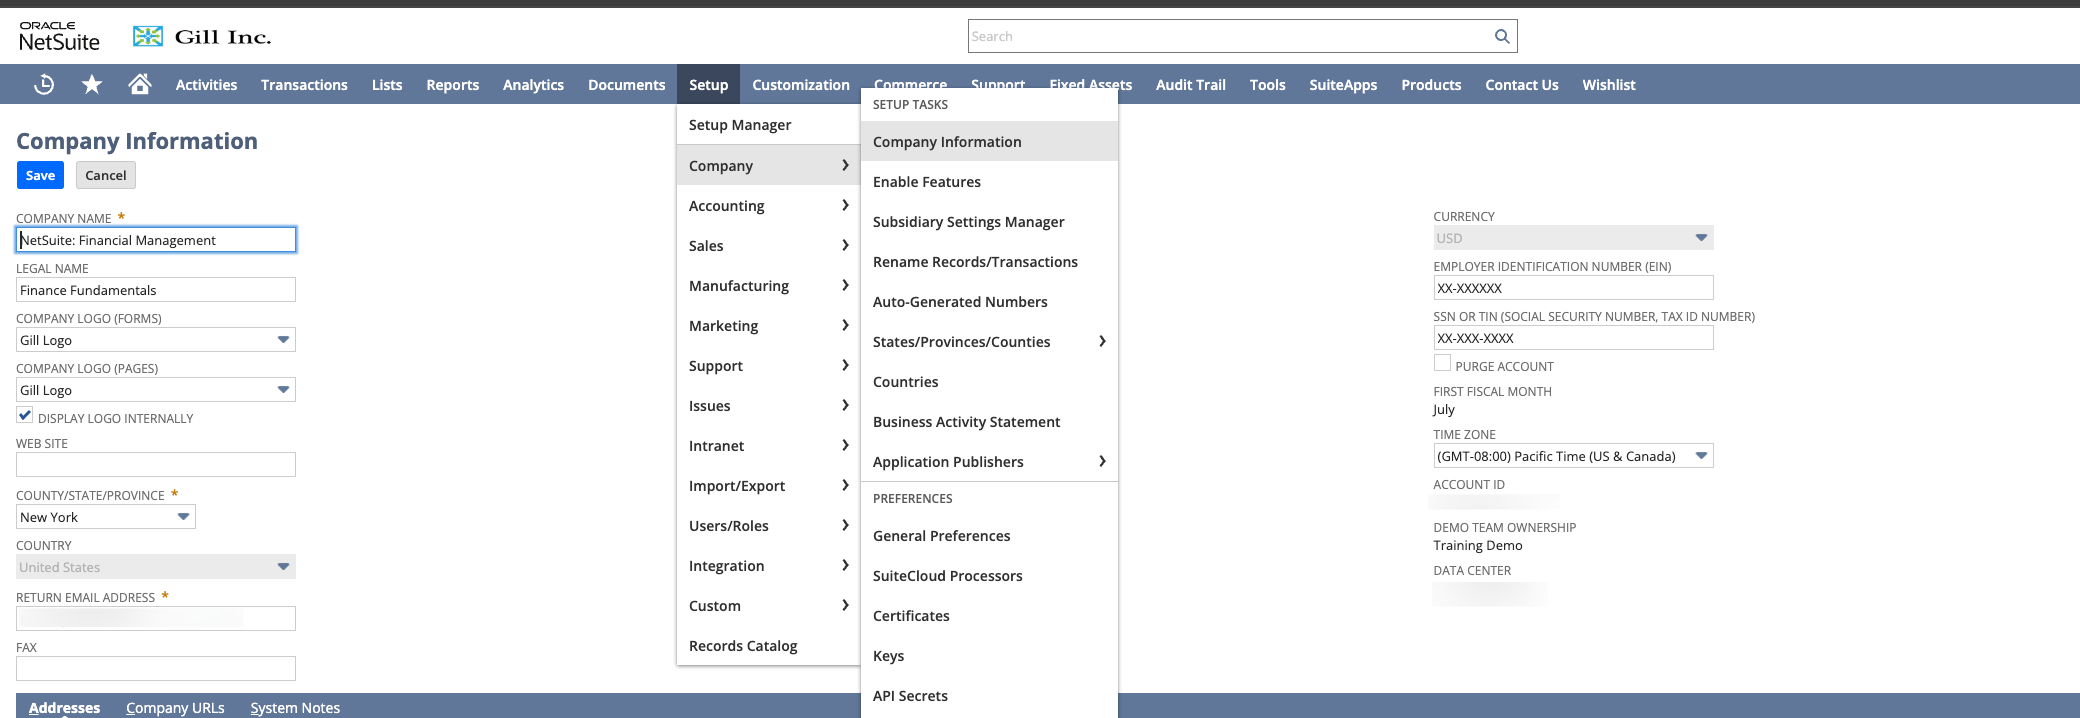Image resolution: width=2080 pixels, height=718 pixels.
Task: Click the Legal Name input field
Action: coord(156,290)
